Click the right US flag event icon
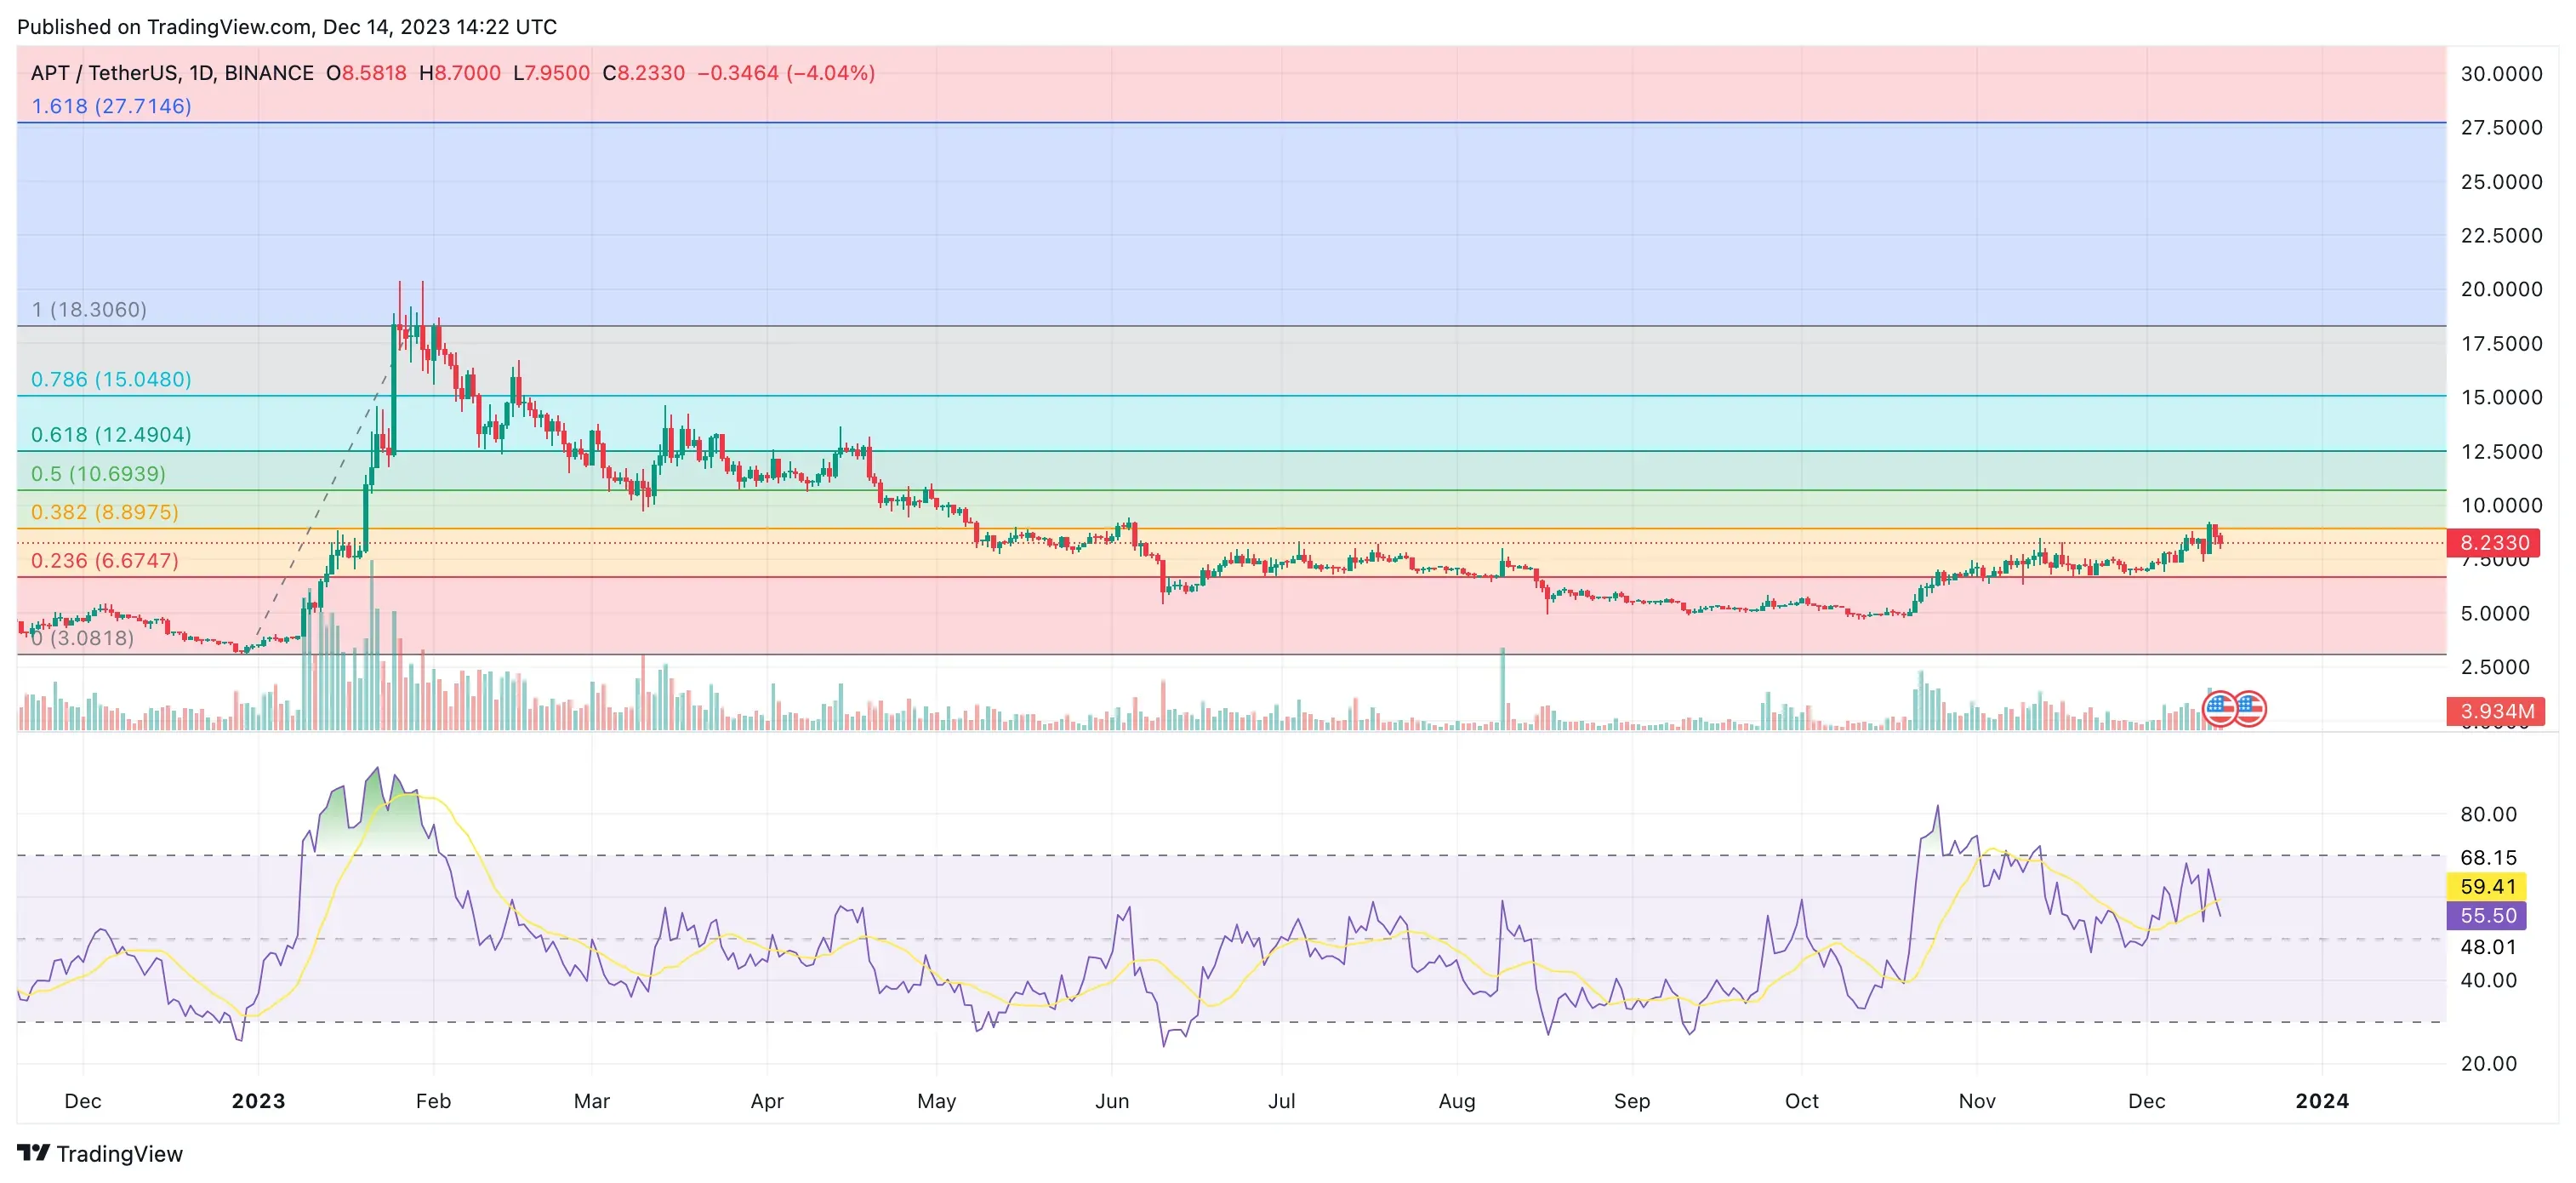The width and height of the screenshot is (2576, 1183). tap(2250, 709)
